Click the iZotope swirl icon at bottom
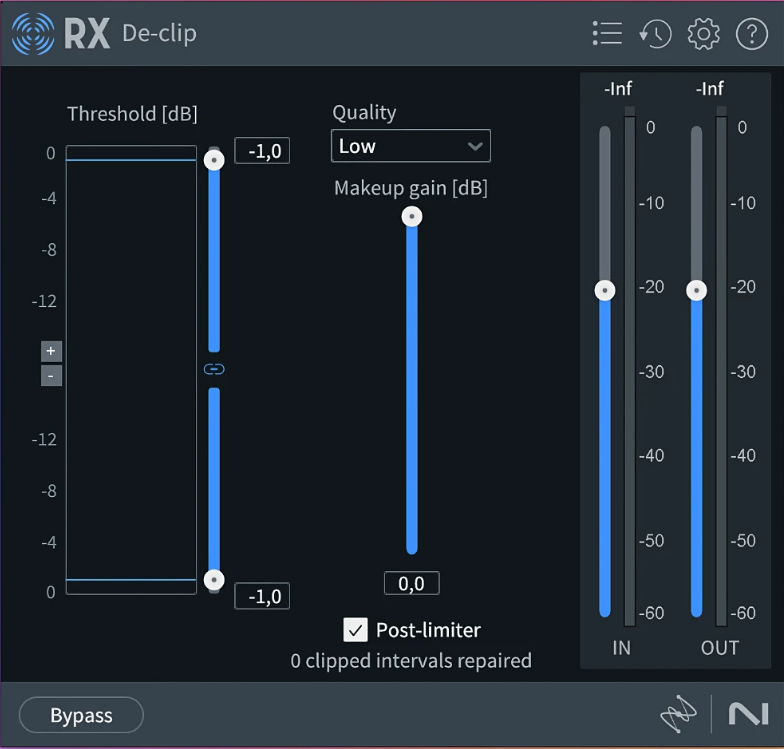Image resolution: width=784 pixels, height=749 pixels. click(677, 714)
